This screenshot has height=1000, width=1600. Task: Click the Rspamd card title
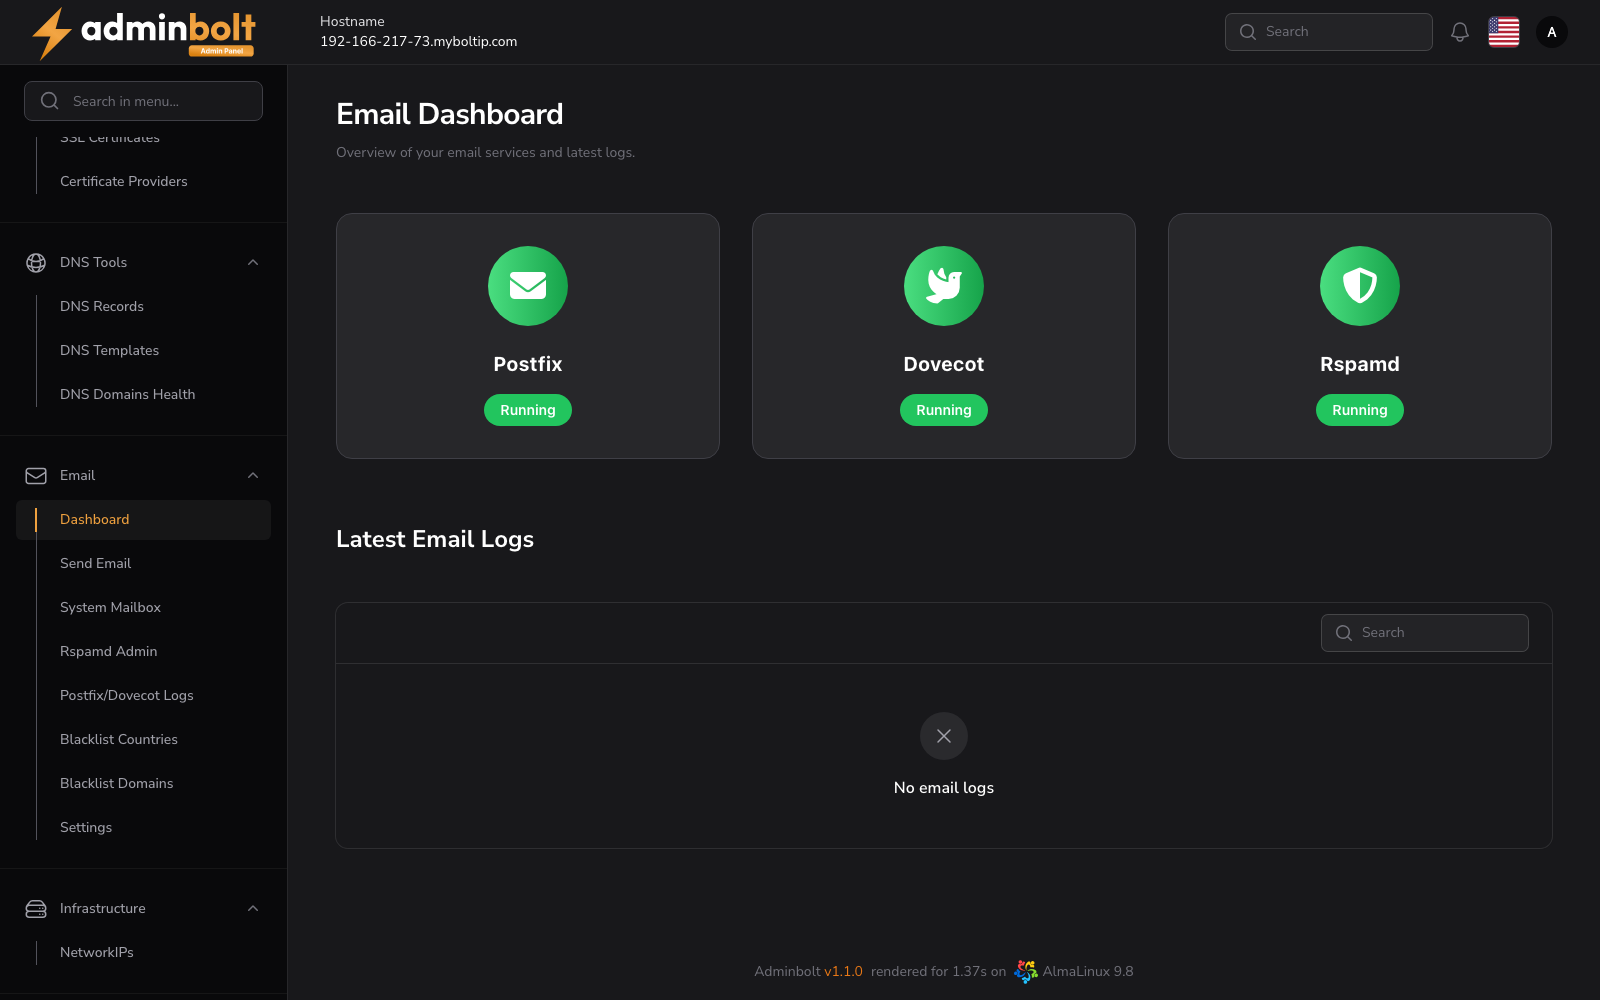[1360, 364]
